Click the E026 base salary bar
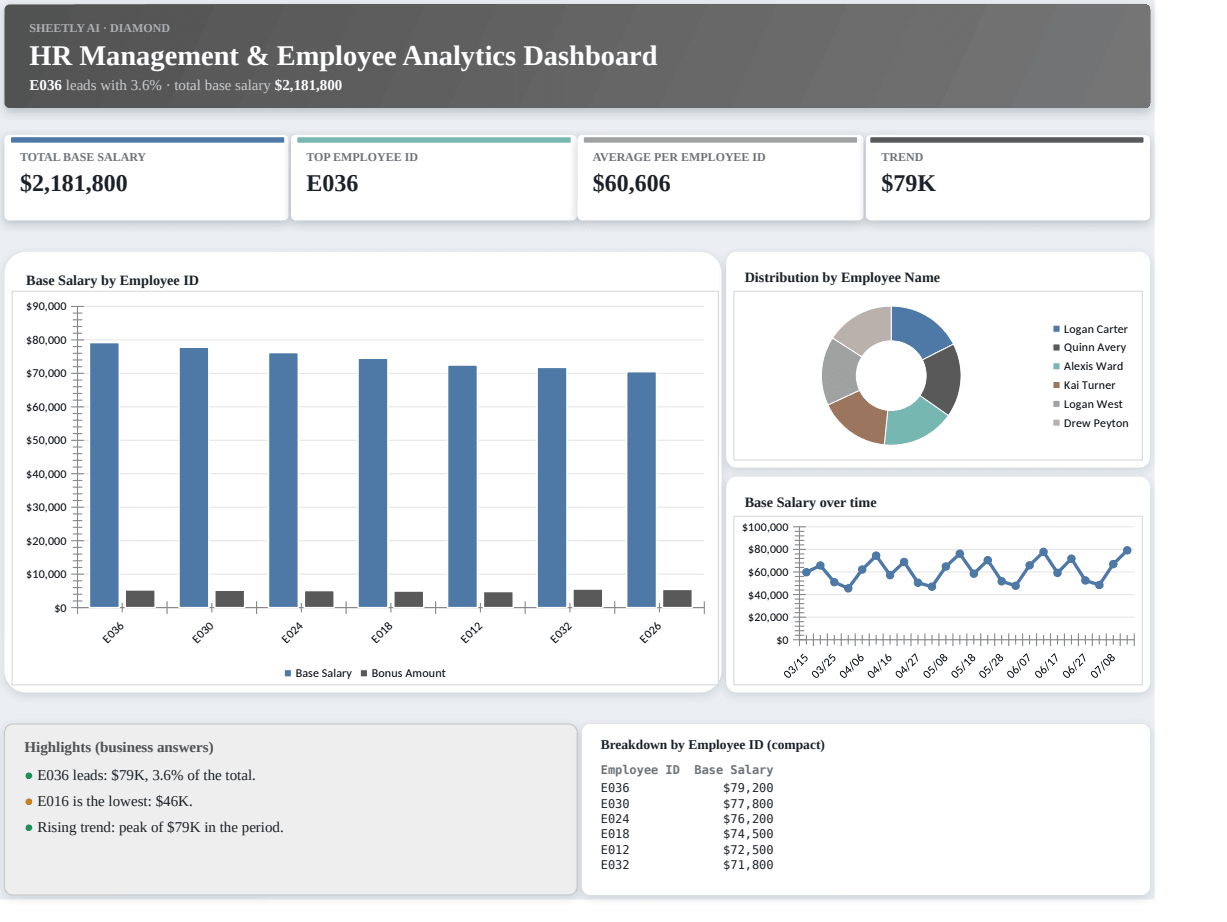 point(642,489)
